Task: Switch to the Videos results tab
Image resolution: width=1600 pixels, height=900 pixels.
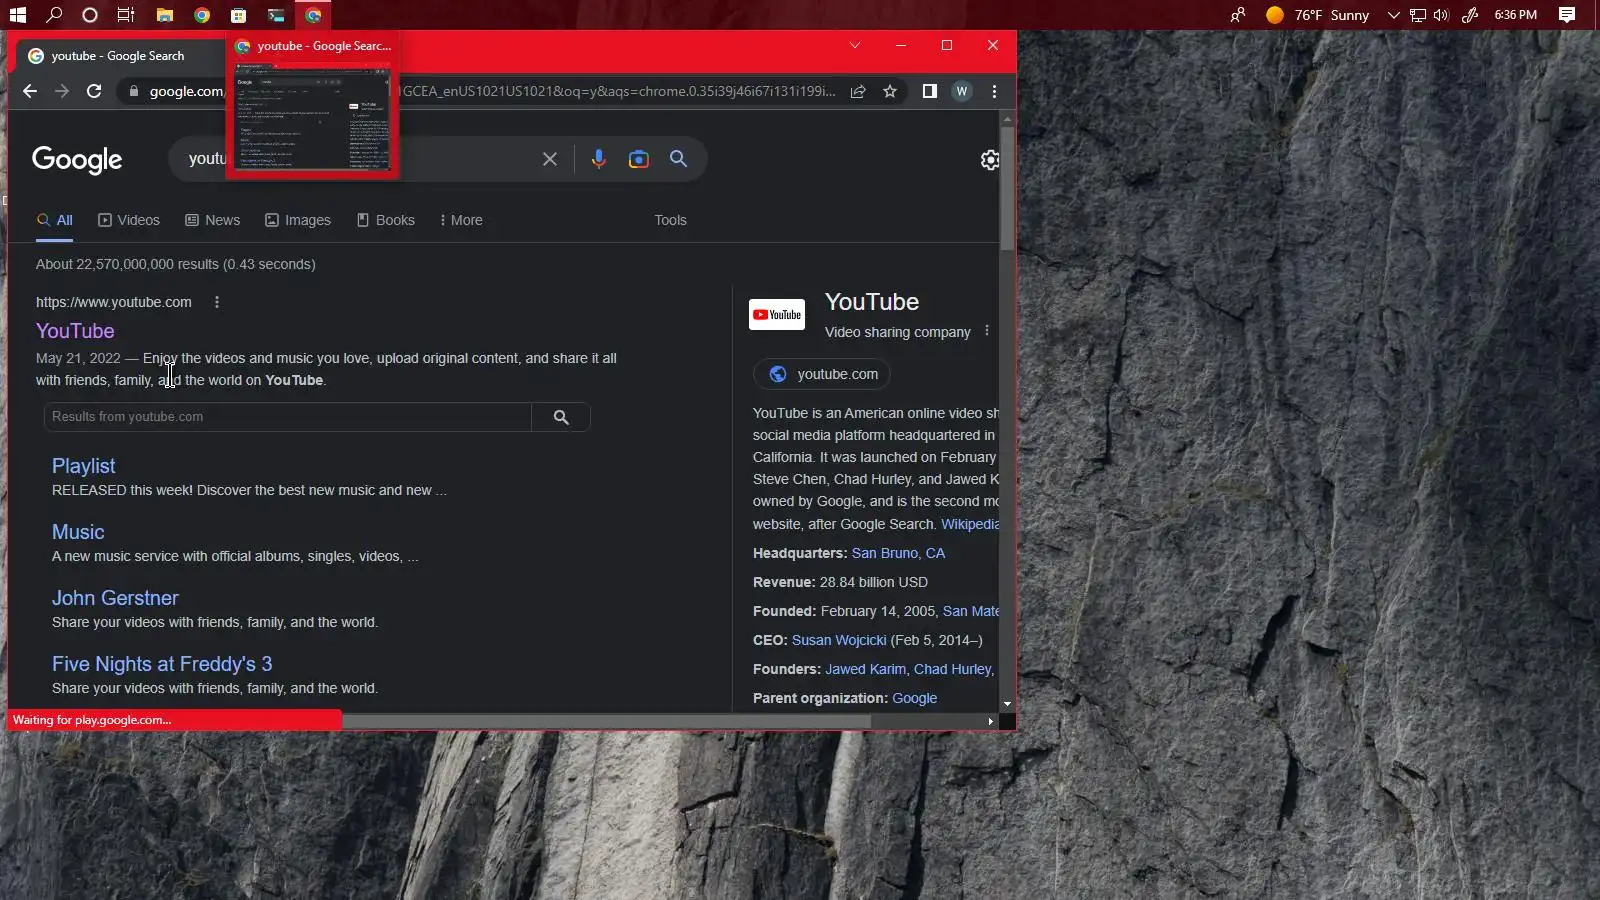Action: tap(129, 220)
